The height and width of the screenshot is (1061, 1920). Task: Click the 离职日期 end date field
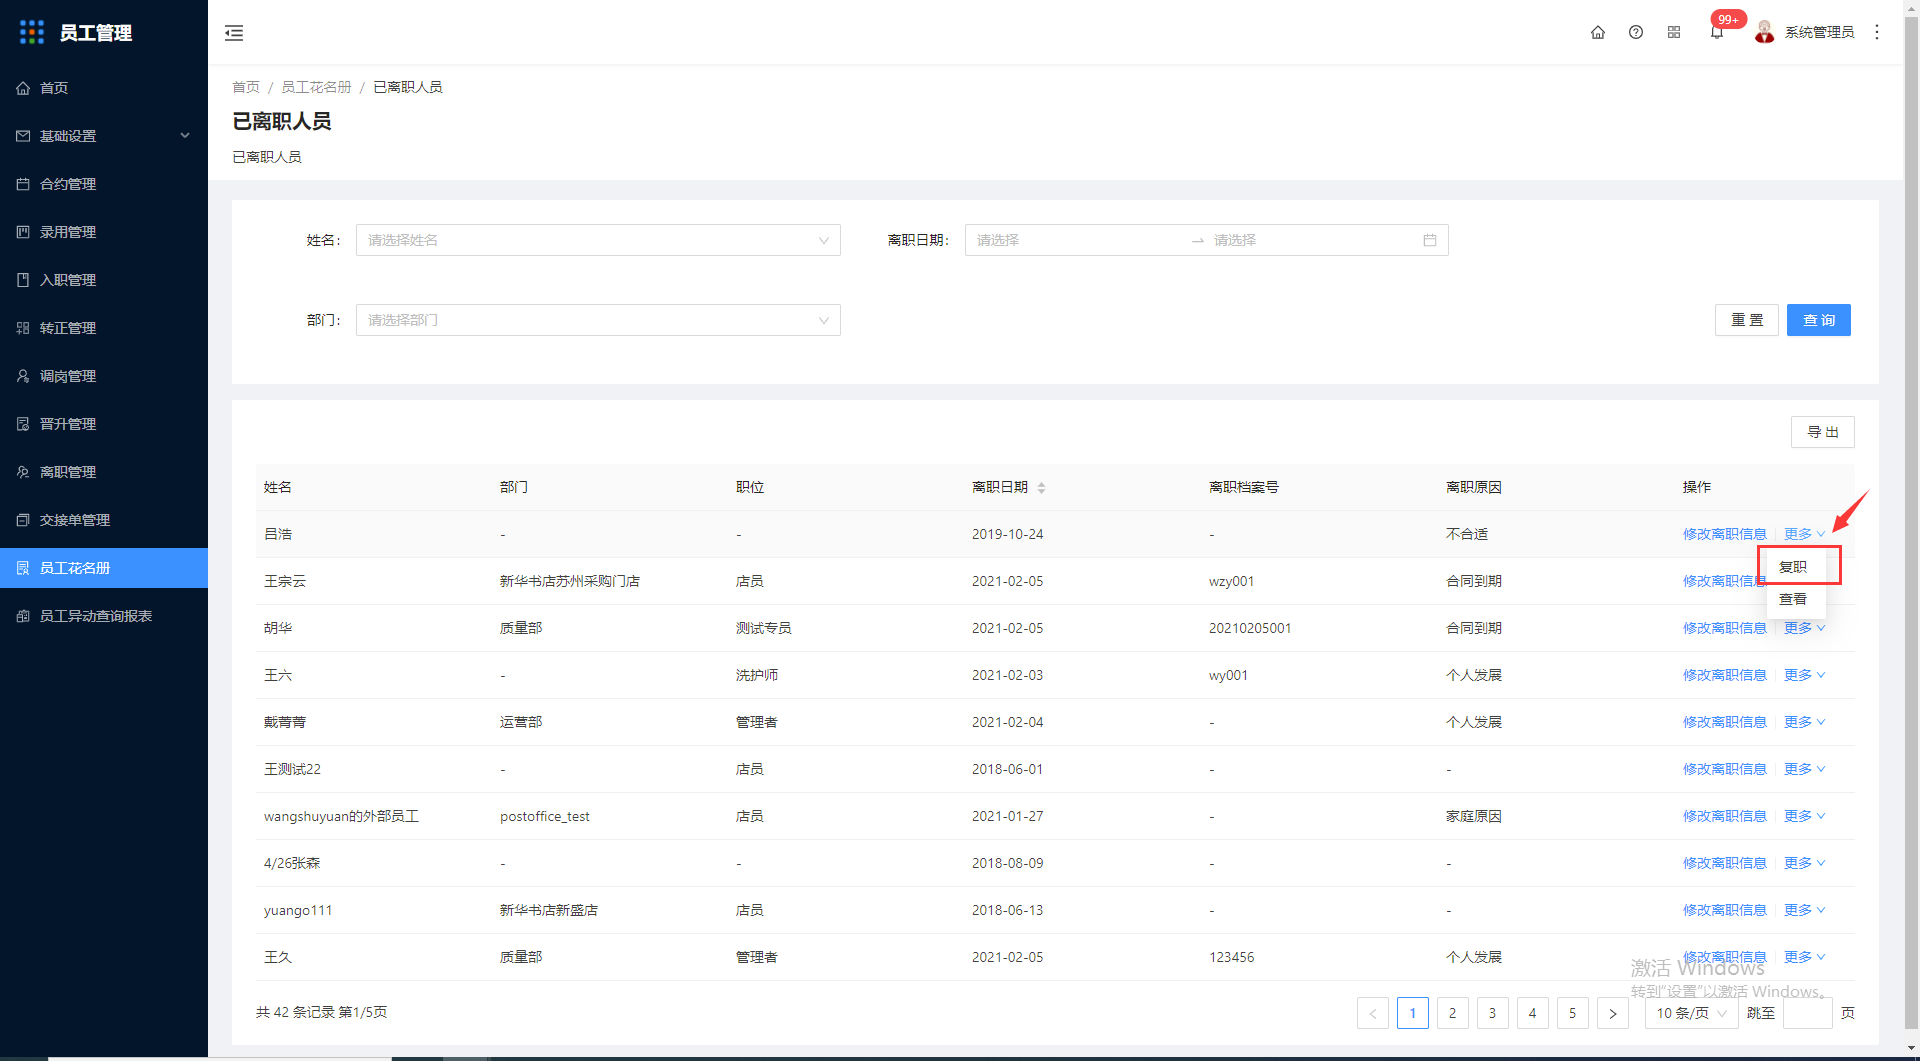pos(1312,240)
